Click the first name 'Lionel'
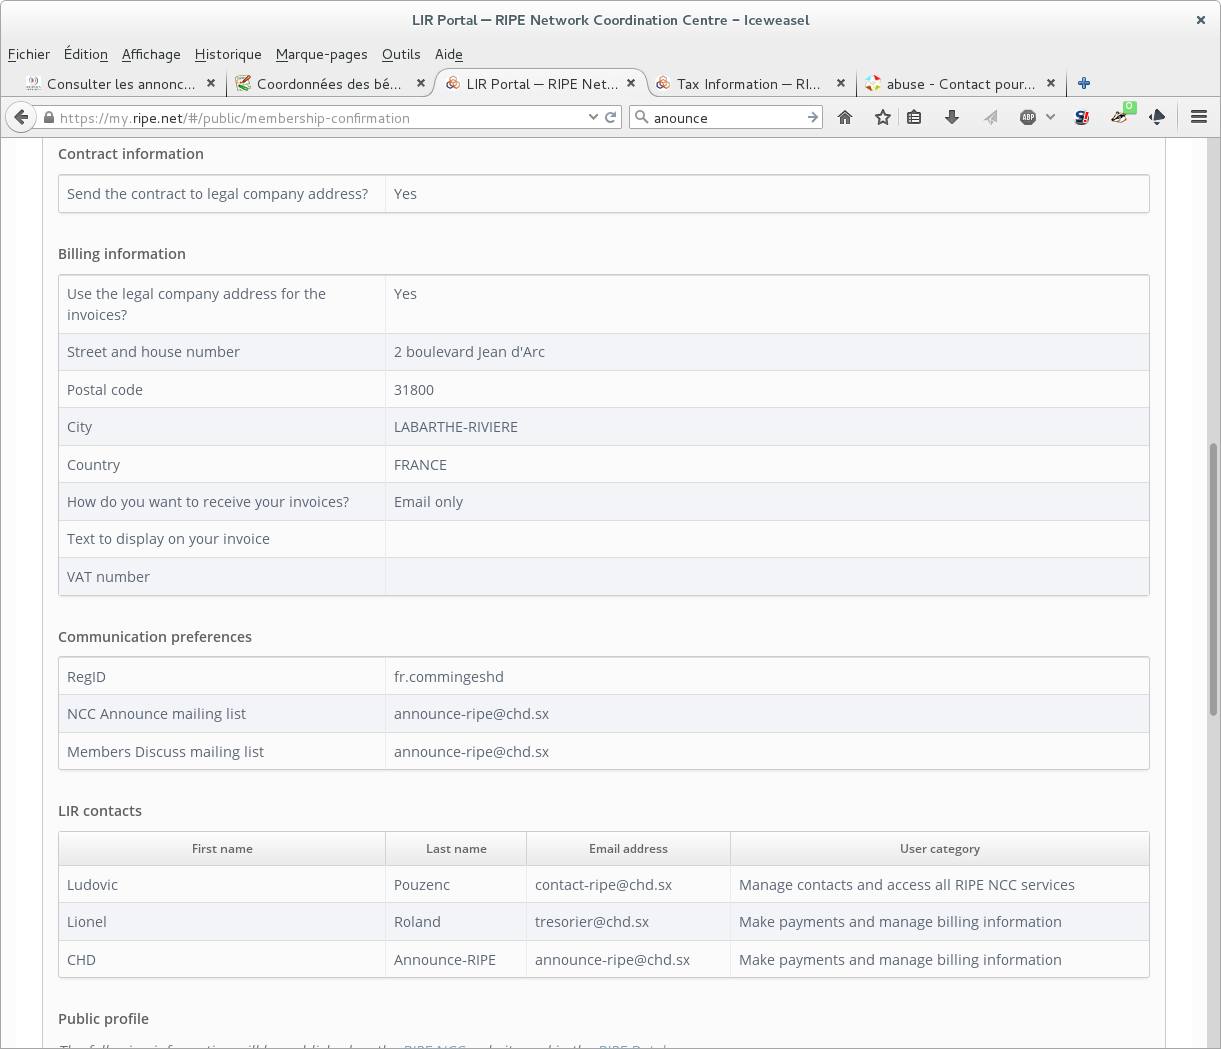This screenshot has height=1049, width=1221. tap(87, 922)
